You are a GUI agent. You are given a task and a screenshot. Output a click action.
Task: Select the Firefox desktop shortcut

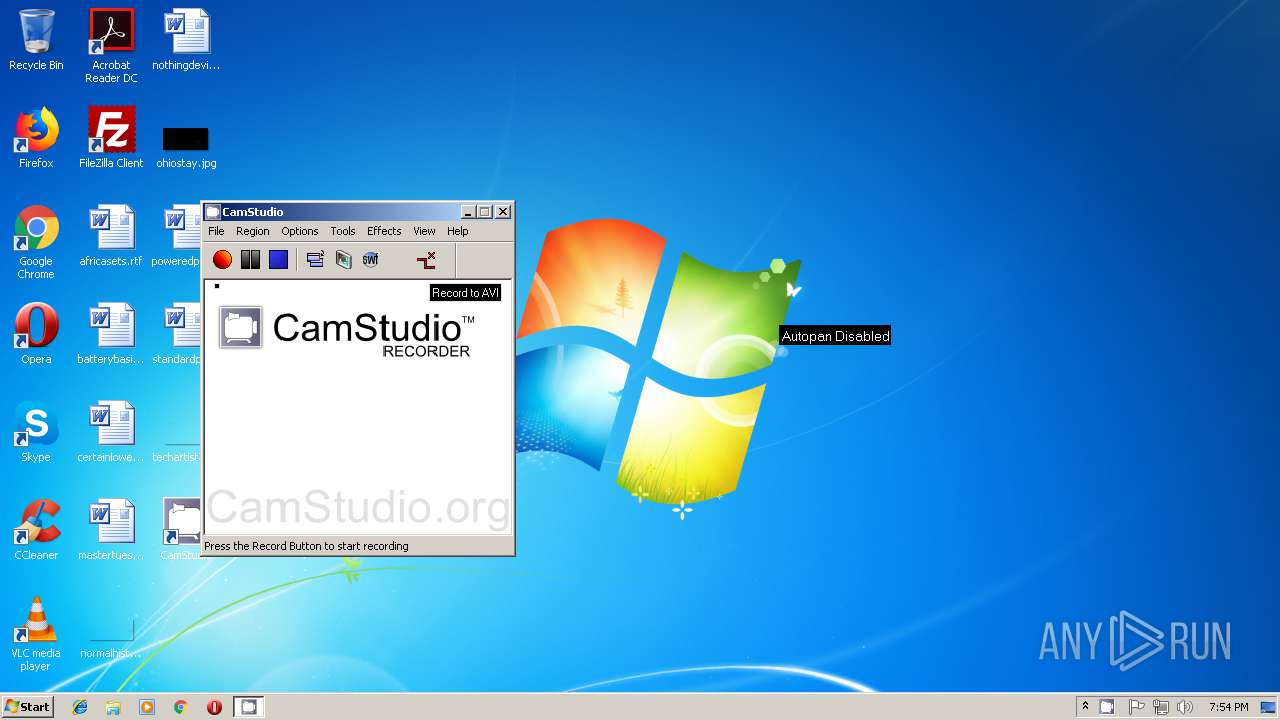coord(36,138)
